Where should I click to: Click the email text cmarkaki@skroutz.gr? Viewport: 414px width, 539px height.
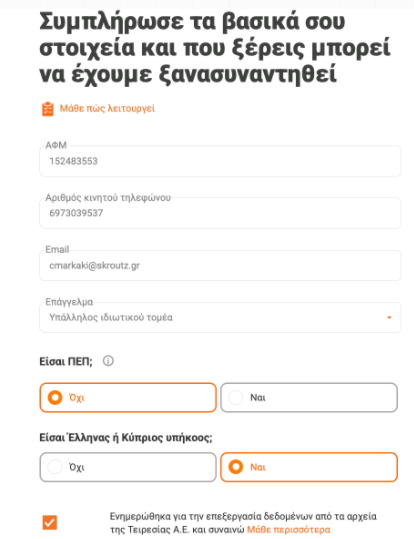point(94,265)
